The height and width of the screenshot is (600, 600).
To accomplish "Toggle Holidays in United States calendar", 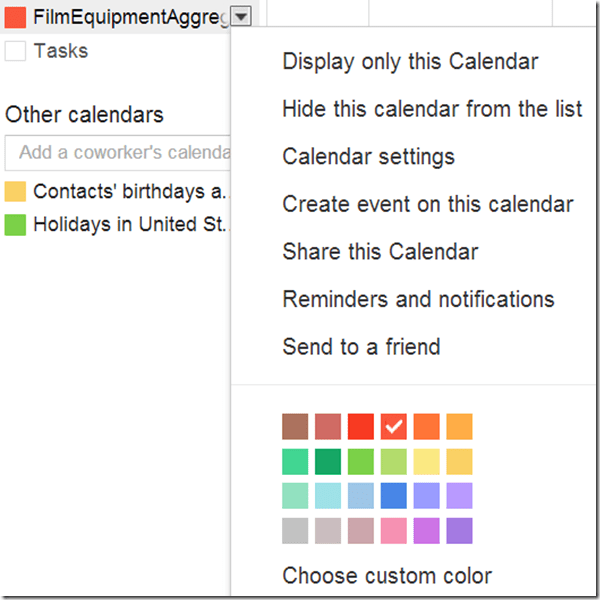I will [x=15, y=225].
